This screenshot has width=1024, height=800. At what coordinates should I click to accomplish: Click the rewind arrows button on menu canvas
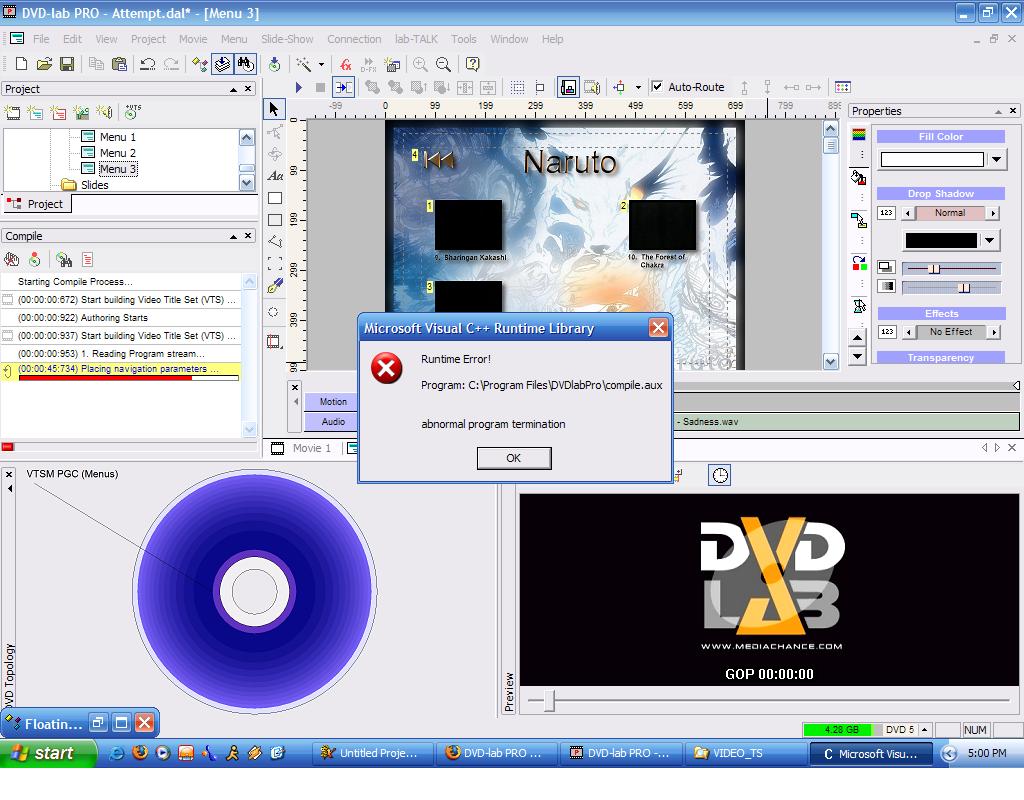[x=439, y=159]
